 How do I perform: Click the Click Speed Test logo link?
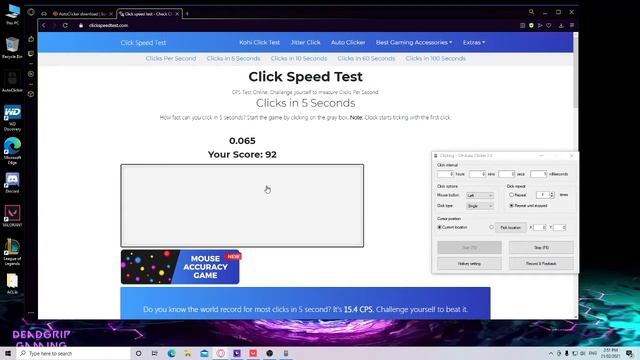pos(143,43)
